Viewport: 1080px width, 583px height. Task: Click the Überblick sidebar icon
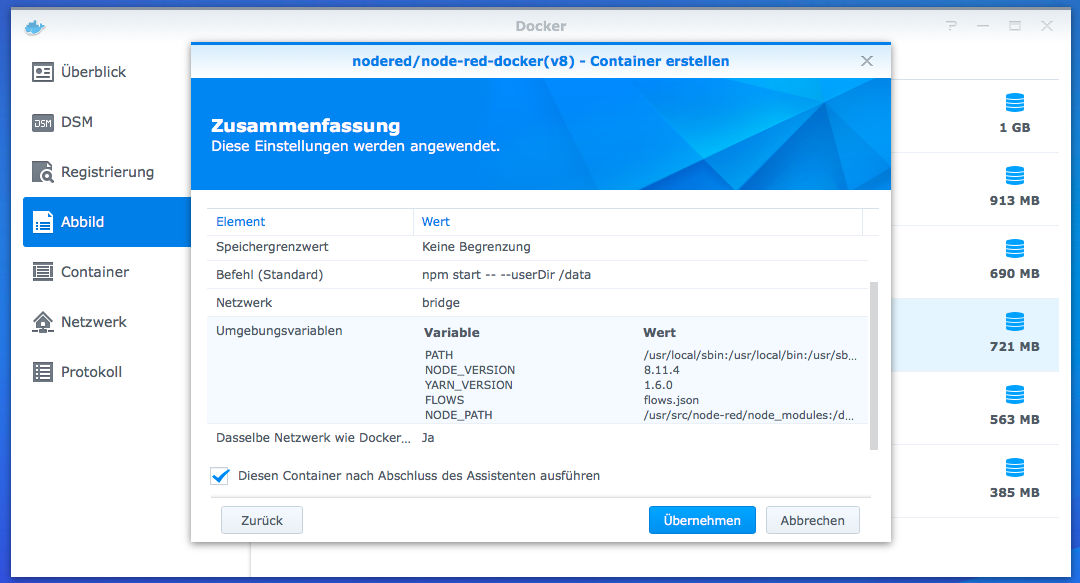[x=43, y=72]
